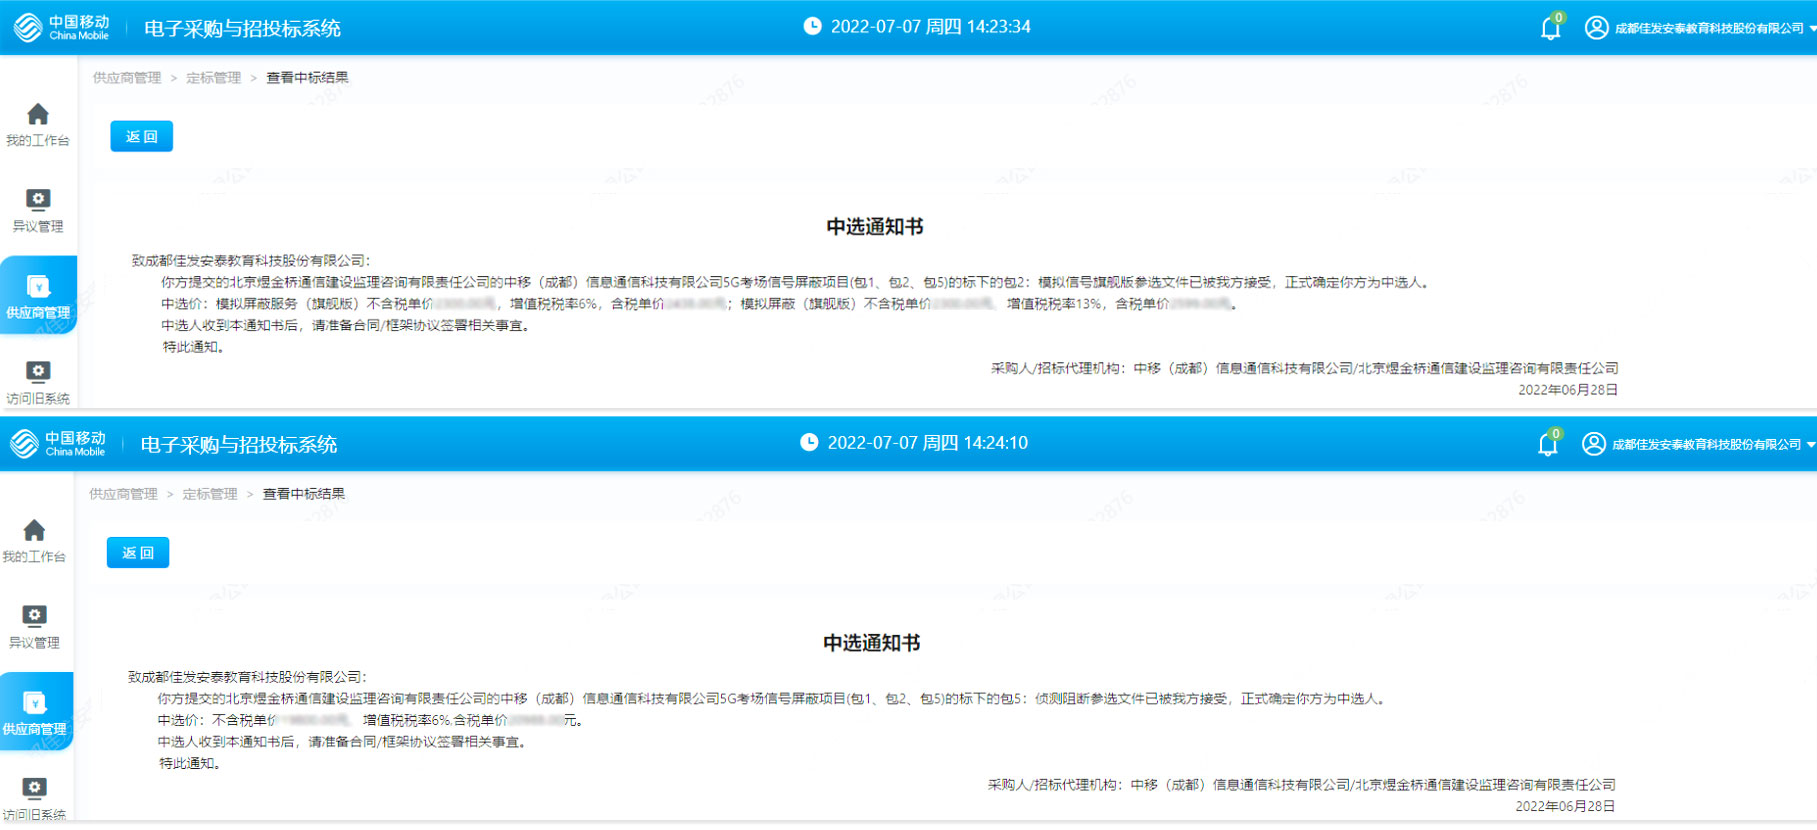Image resolution: width=1817 pixels, height=830 pixels.
Task: Click the user avatar icon in the 14:23:34 header
Action: click(1596, 28)
